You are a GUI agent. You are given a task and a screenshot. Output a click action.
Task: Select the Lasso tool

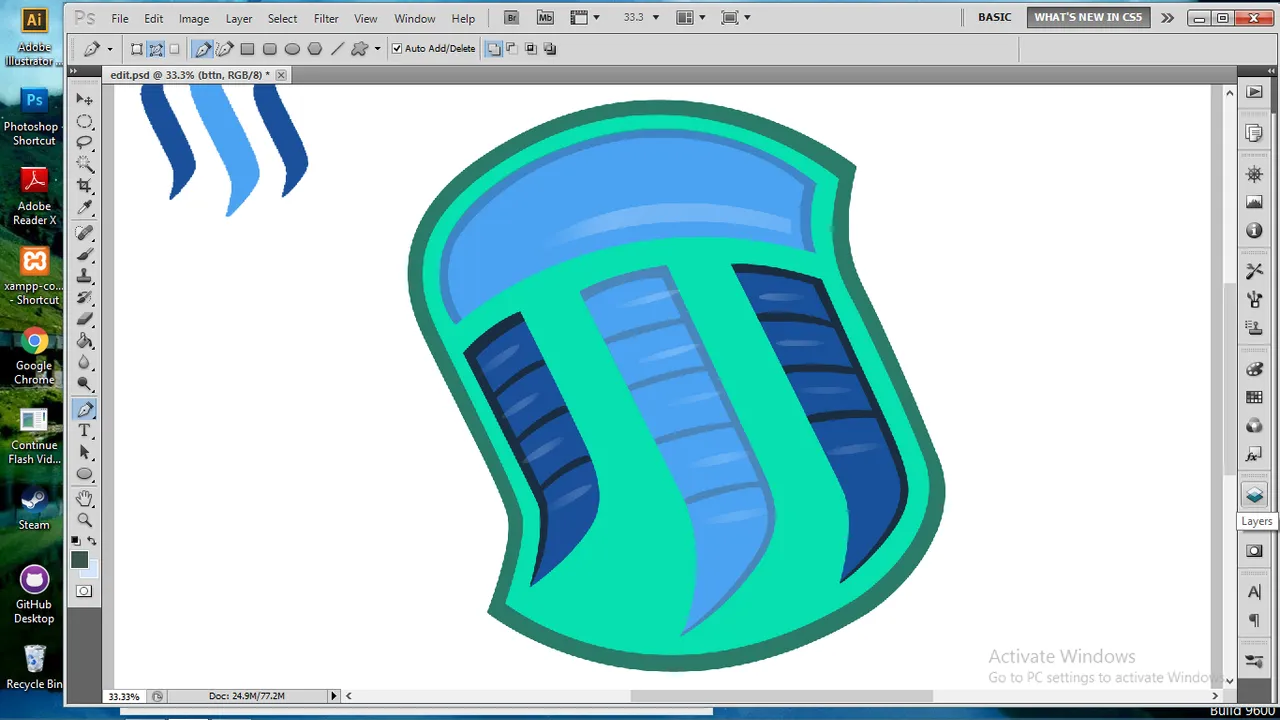point(85,143)
